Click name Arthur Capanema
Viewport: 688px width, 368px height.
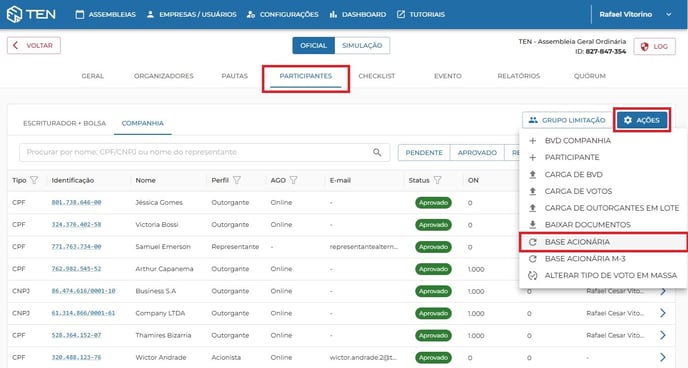[x=165, y=269]
